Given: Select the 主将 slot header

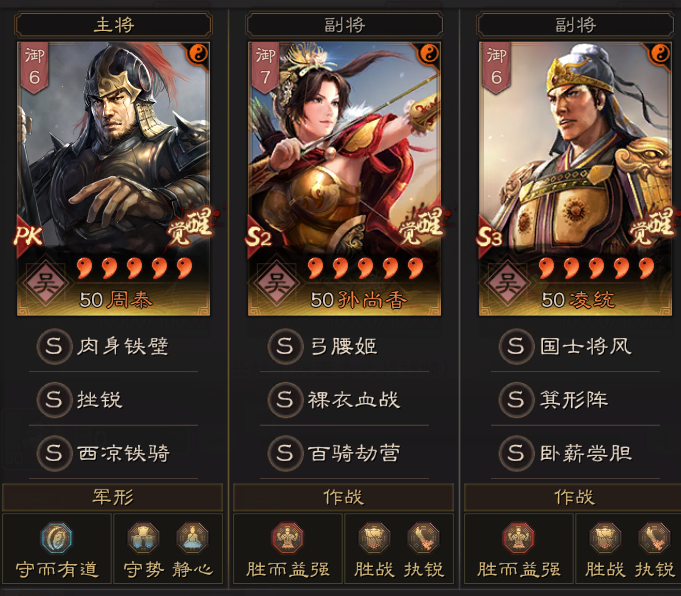Looking at the screenshot, I should tap(113, 25).
